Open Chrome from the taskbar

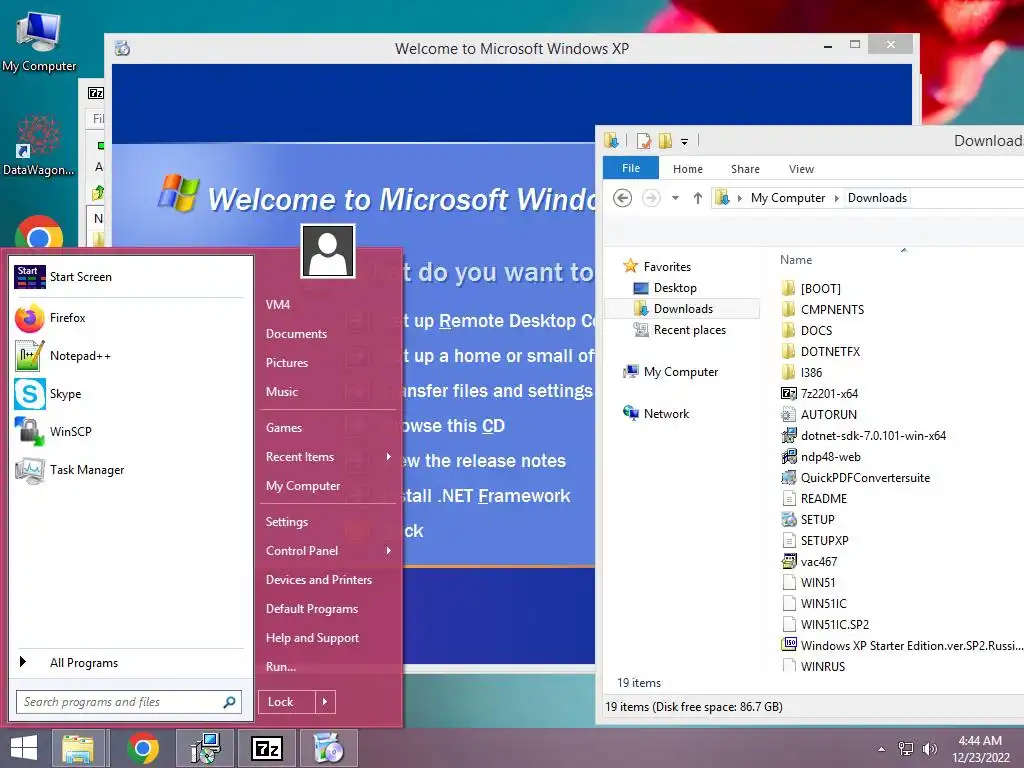pyautogui.click(x=143, y=748)
